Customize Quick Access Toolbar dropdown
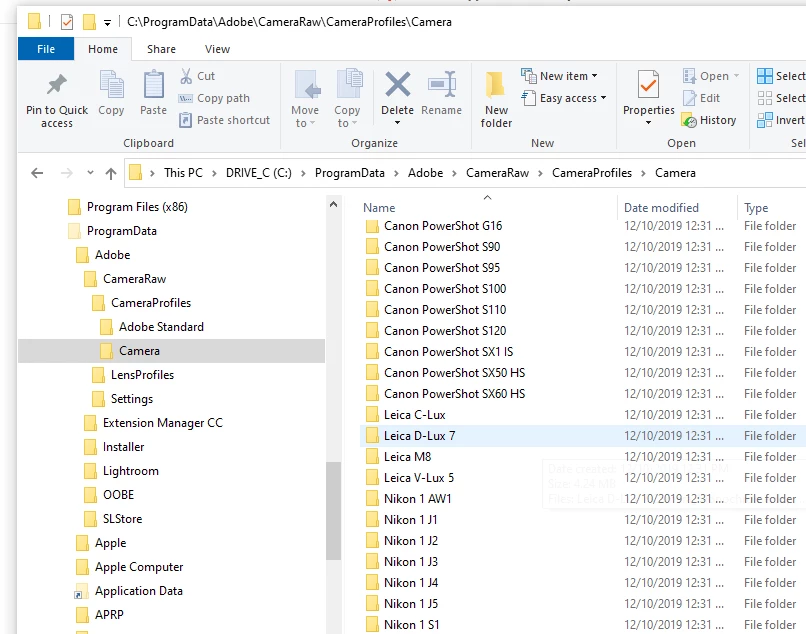Screen dimensions: 806x634 point(107,23)
